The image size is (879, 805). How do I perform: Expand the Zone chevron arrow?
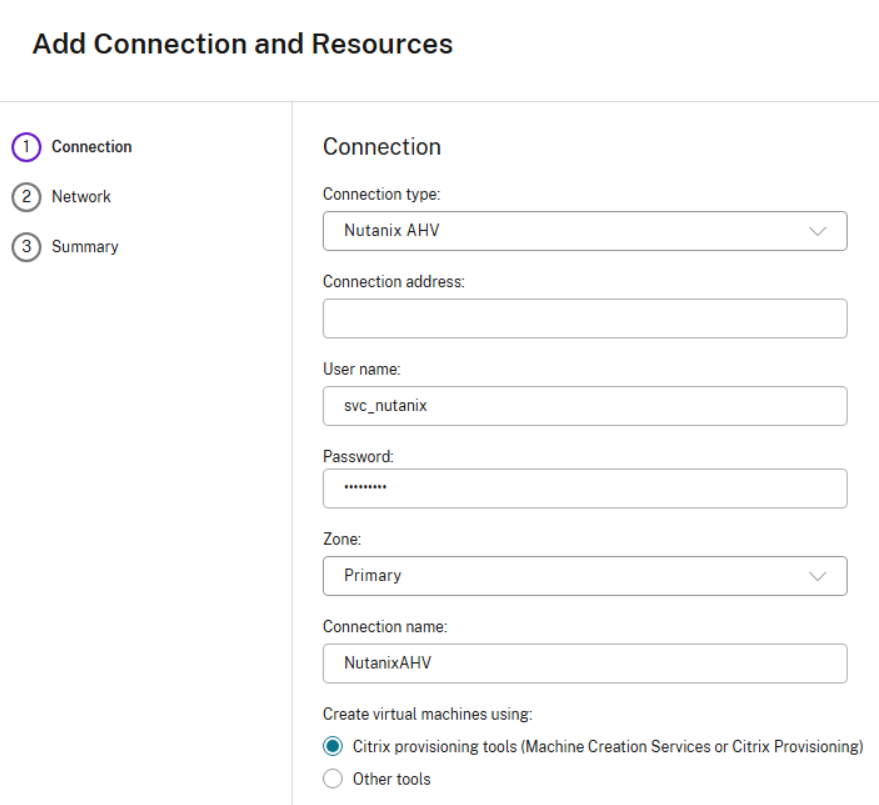point(817,576)
